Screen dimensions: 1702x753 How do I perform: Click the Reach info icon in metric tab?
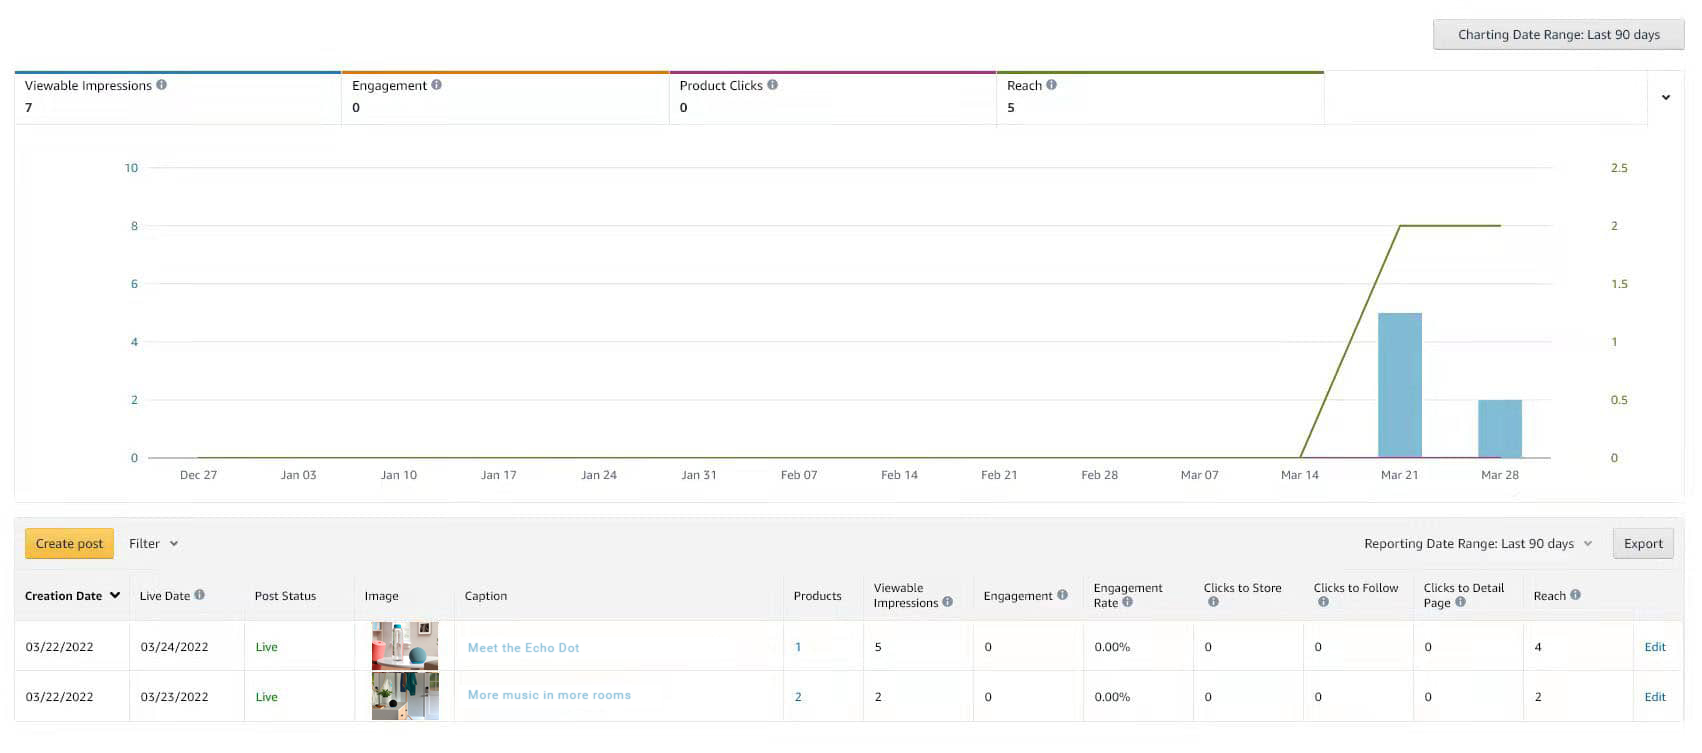tap(1051, 85)
